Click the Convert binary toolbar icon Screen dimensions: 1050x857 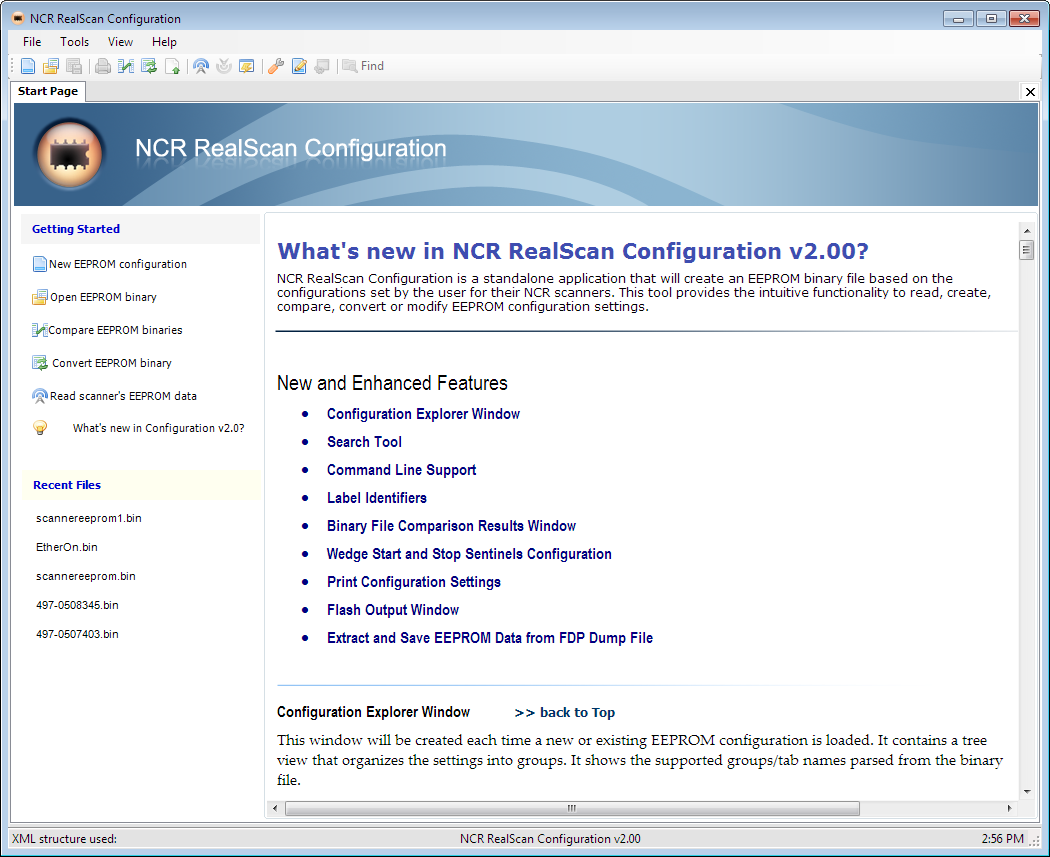(x=149, y=66)
